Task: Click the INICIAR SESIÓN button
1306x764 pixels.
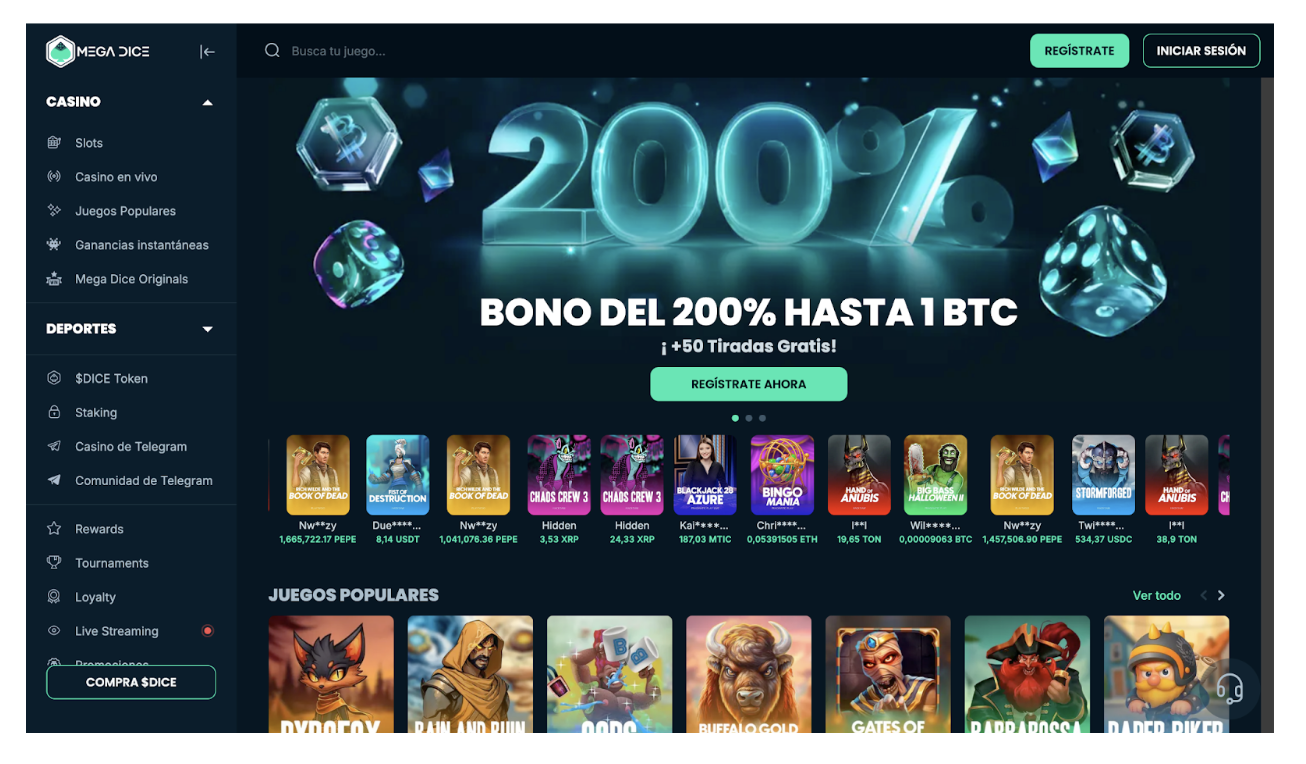Action: (x=1201, y=51)
